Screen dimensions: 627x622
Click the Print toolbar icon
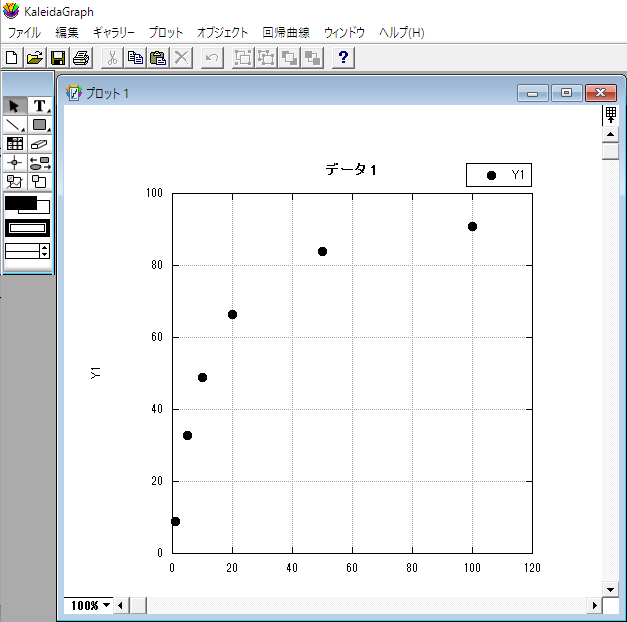pyautogui.click(x=81, y=58)
